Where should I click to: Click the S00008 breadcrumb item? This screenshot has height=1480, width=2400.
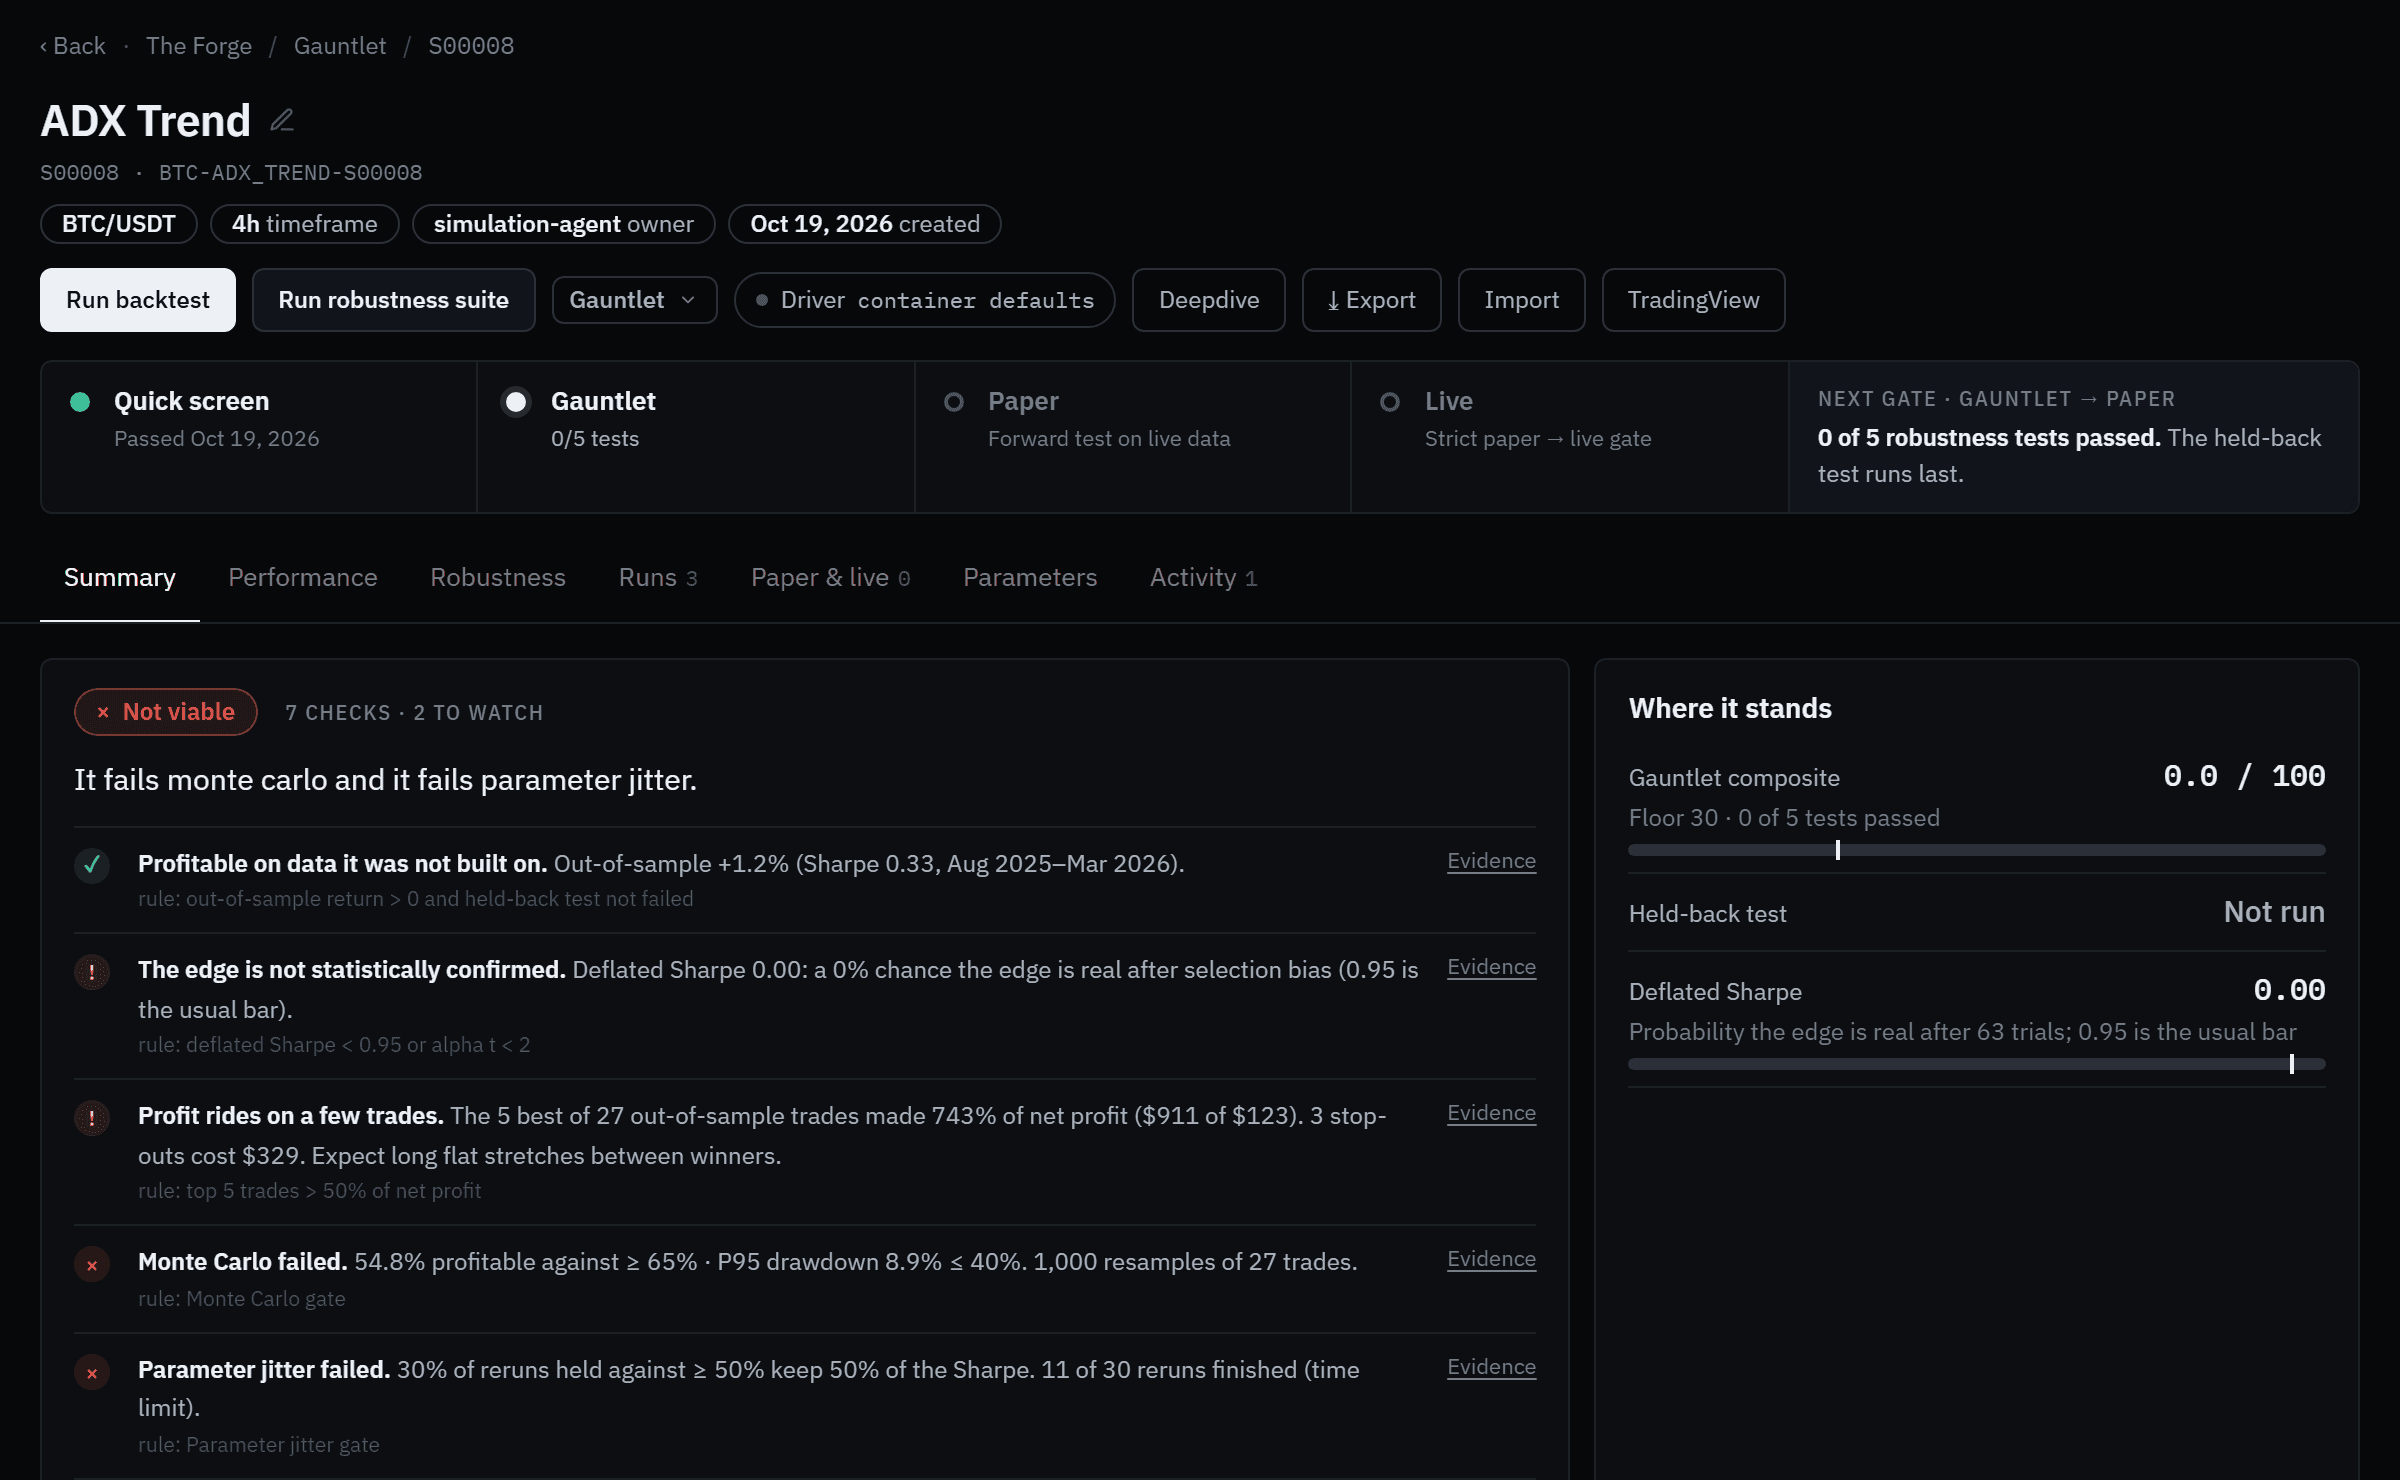click(x=471, y=46)
